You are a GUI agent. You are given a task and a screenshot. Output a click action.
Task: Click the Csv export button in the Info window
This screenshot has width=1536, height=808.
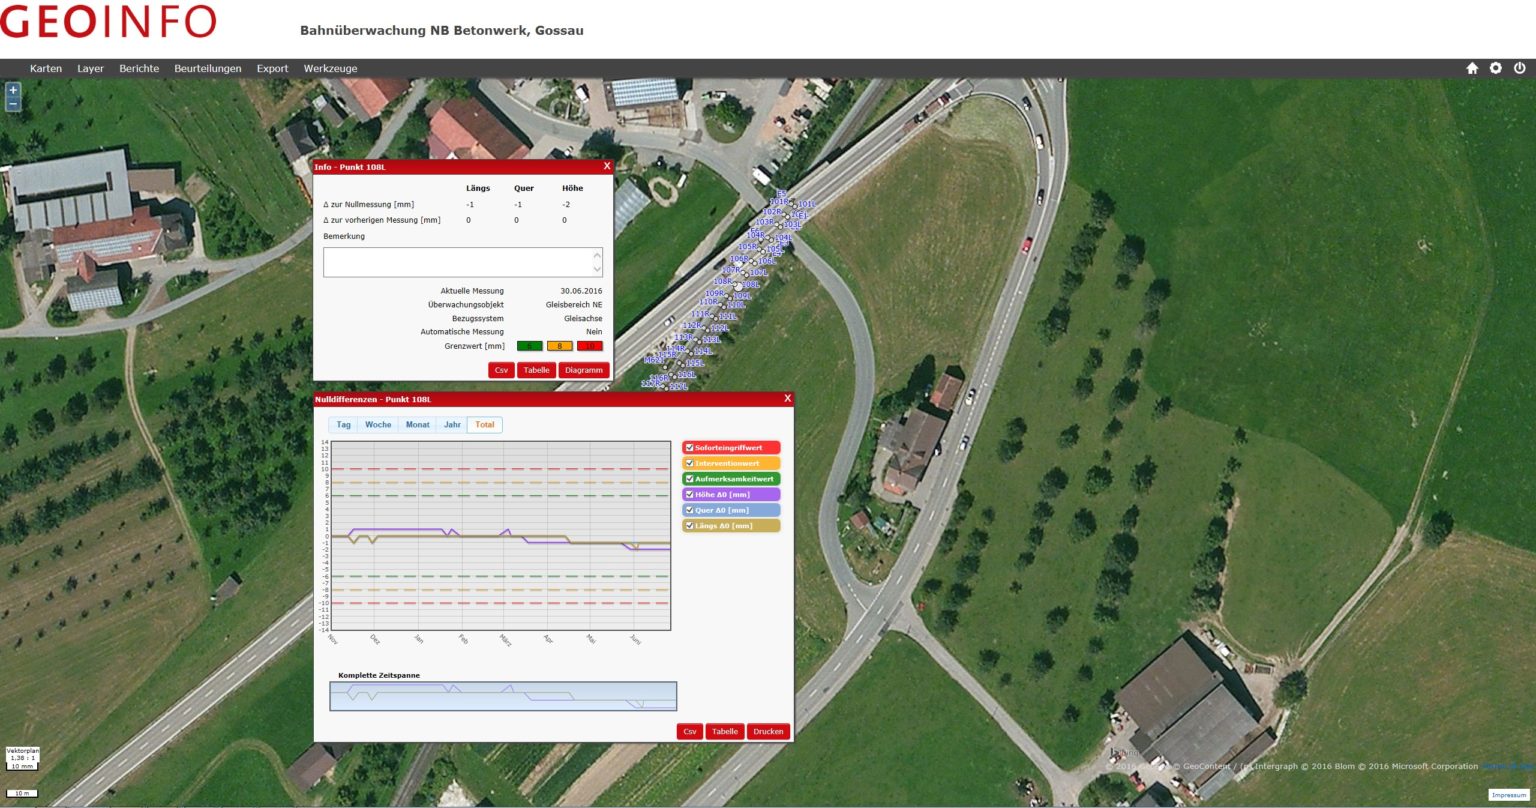tap(500, 369)
